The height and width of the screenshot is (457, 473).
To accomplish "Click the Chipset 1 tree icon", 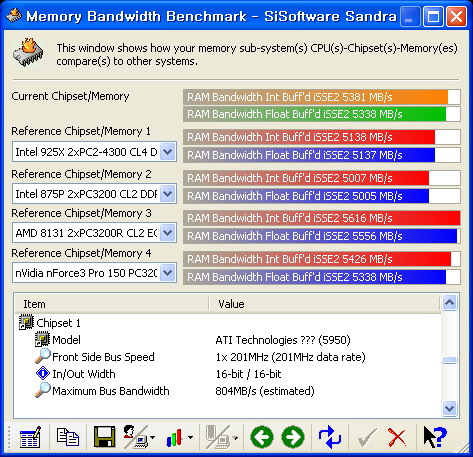I will (26, 322).
